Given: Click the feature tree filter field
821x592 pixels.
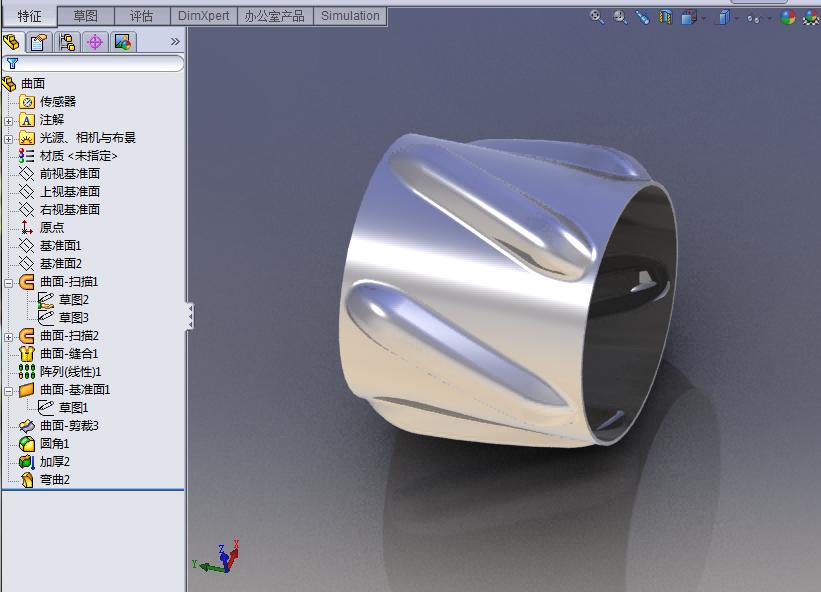Looking at the screenshot, I should 93,63.
